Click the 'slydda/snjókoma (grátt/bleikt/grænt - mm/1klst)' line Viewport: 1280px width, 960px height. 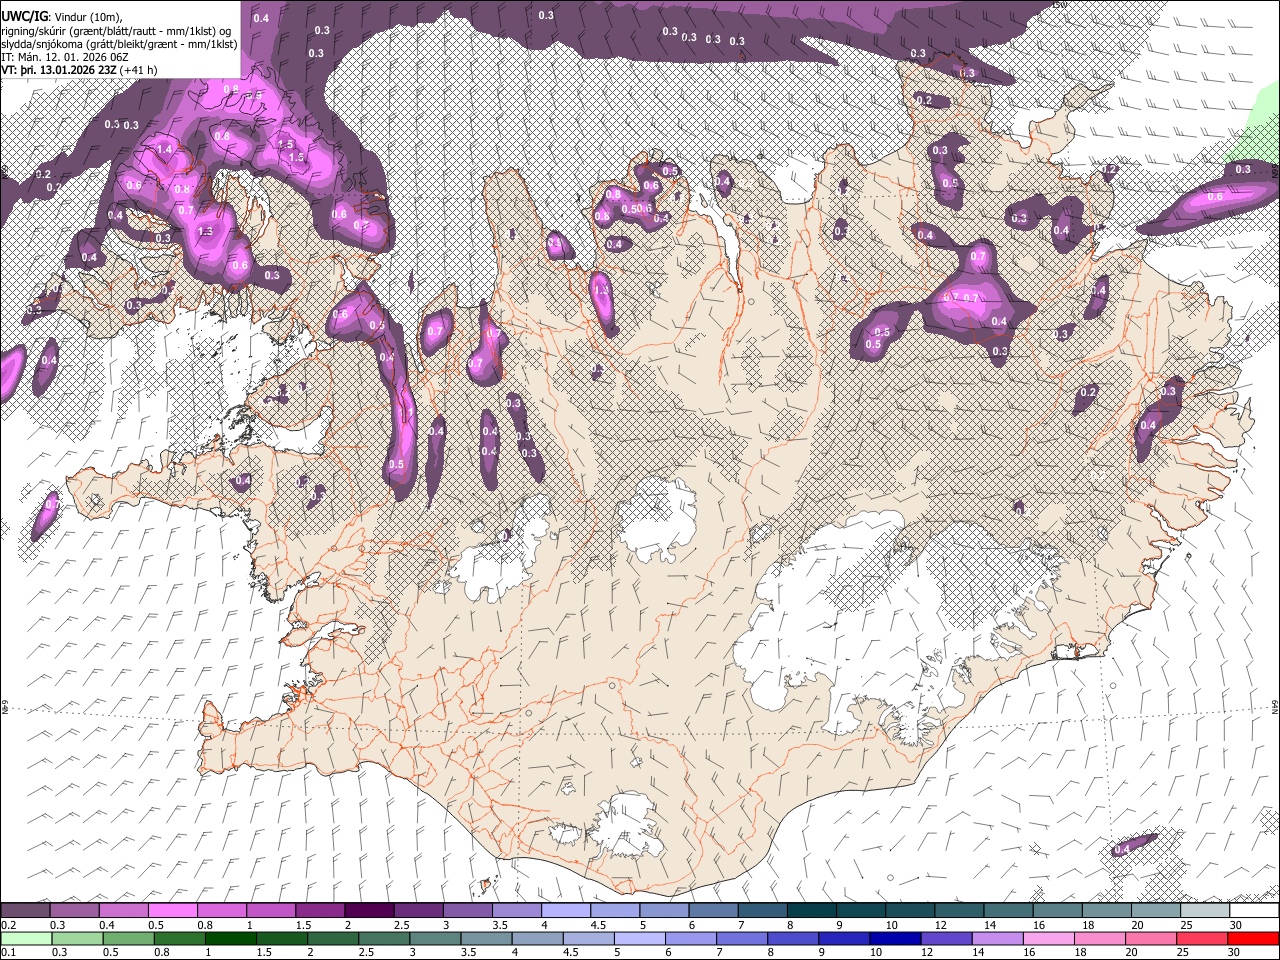point(119,44)
